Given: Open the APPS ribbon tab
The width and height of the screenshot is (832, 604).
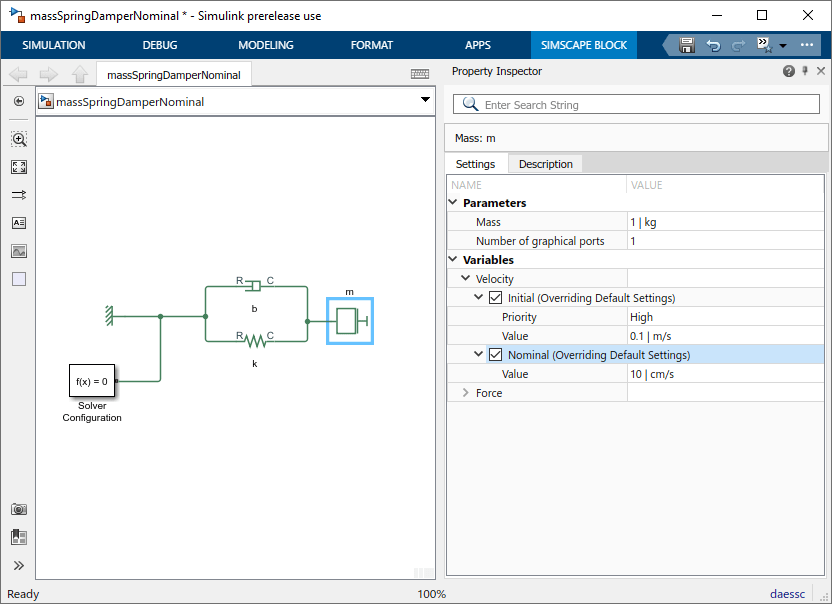Looking at the screenshot, I should (478, 45).
